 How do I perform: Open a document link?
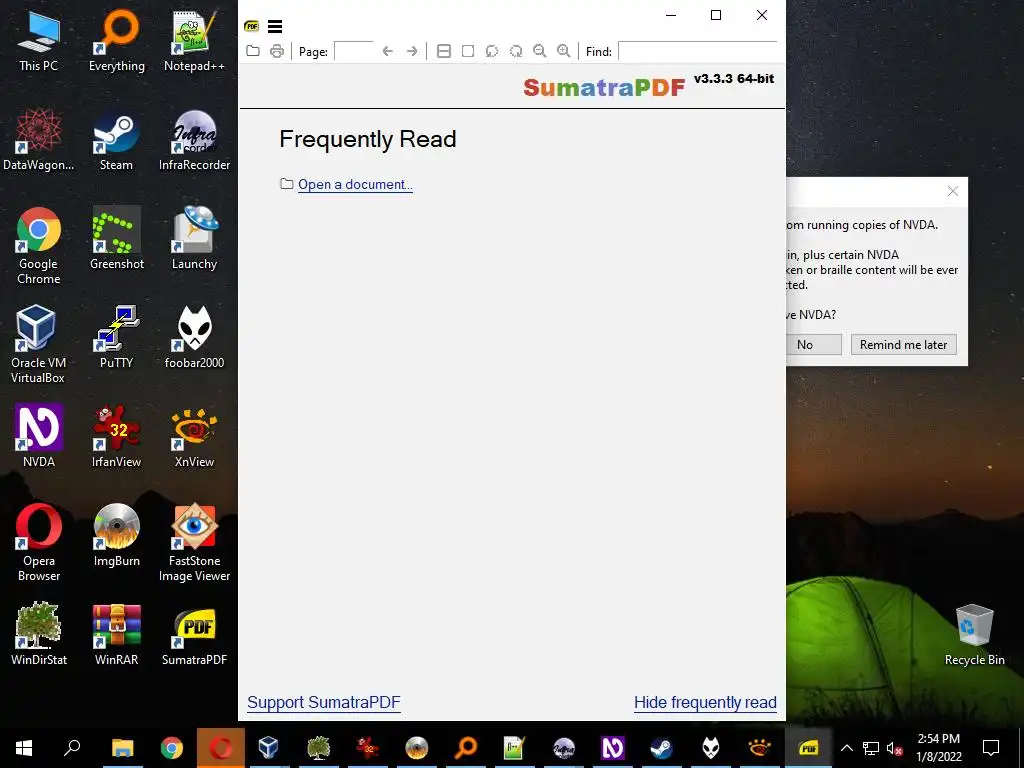(x=355, y=184)
